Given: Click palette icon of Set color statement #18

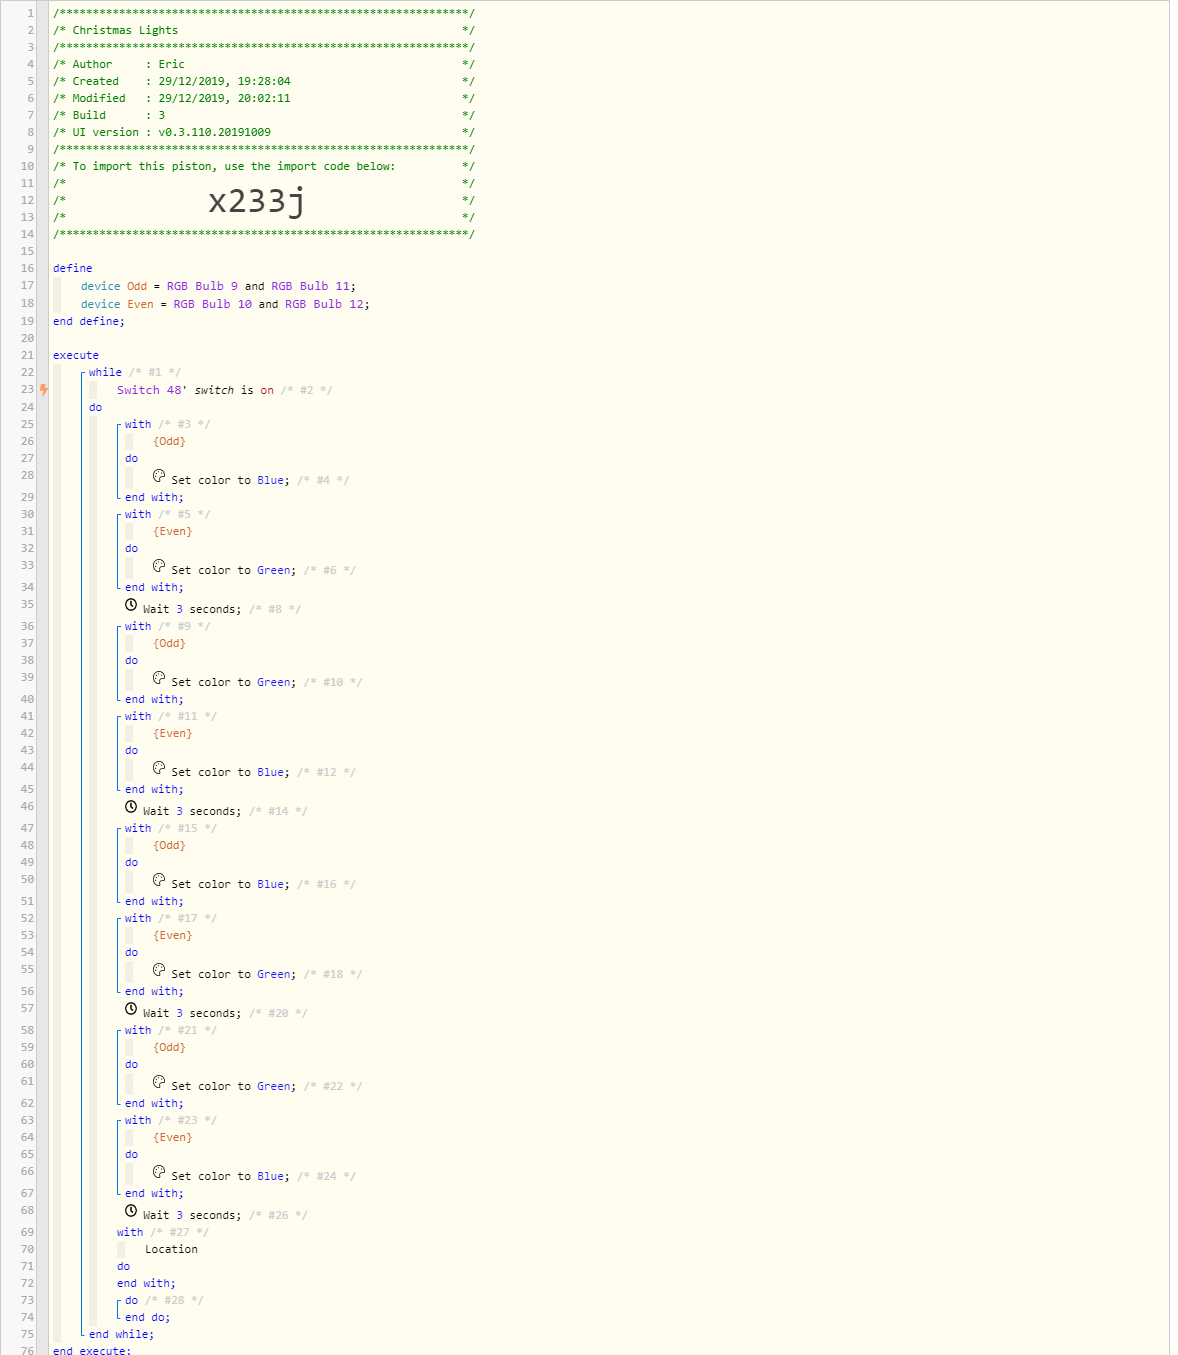Looking at the screenshot, I should coord(159,970).
